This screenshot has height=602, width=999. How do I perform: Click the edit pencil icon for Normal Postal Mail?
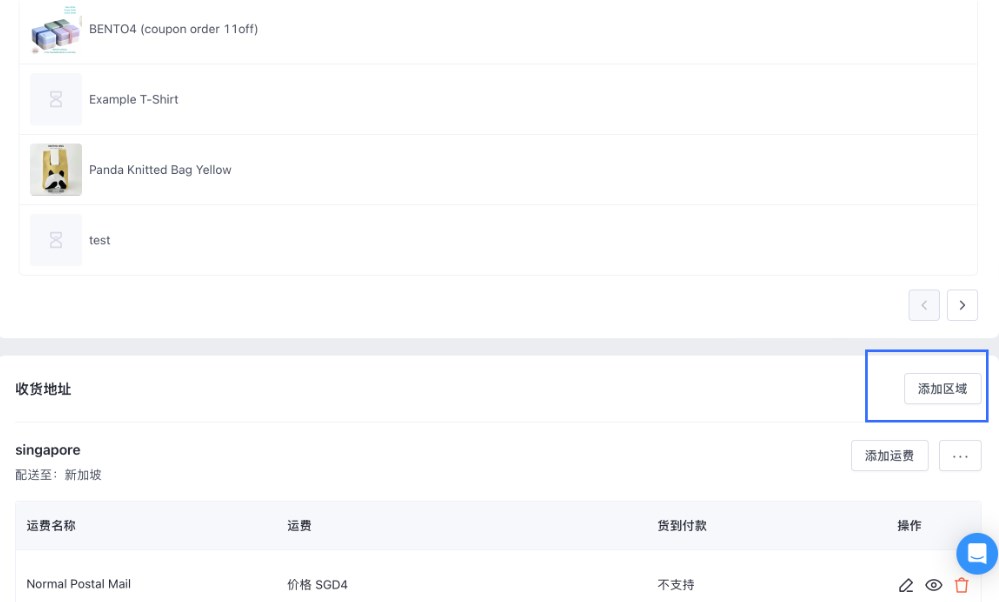click(905, 585)
